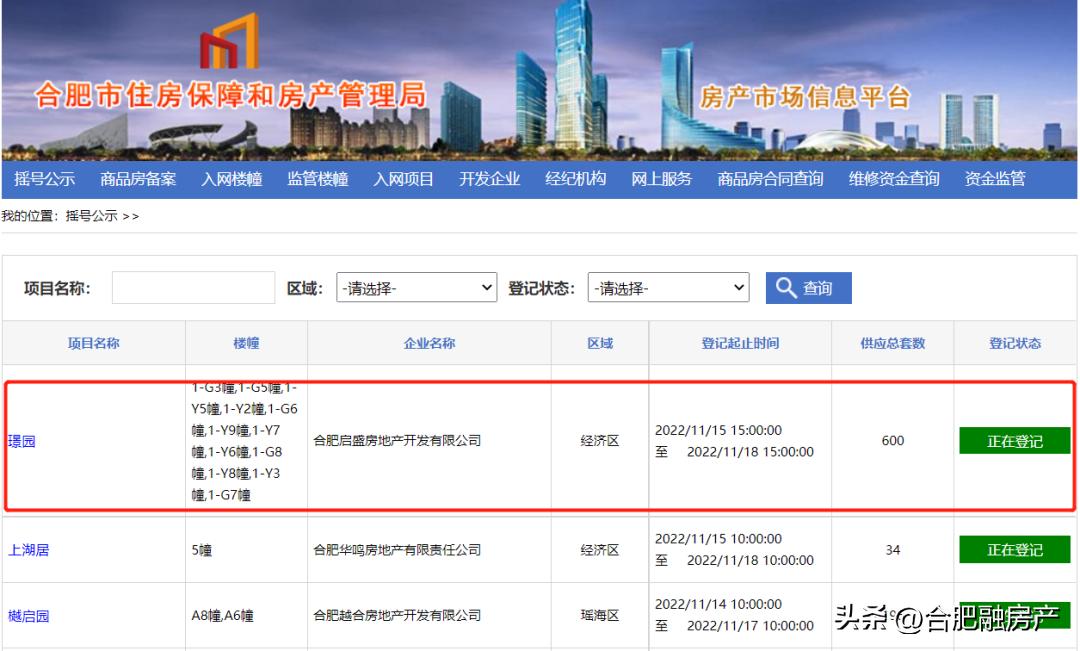Click the magnifier search icon on 查询 button
The image size is (1080, 651).
788,288
